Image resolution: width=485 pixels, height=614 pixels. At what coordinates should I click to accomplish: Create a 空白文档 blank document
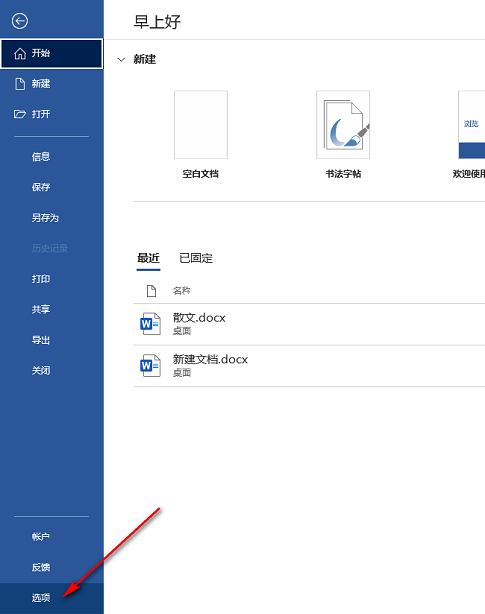[x=201, y=125]
